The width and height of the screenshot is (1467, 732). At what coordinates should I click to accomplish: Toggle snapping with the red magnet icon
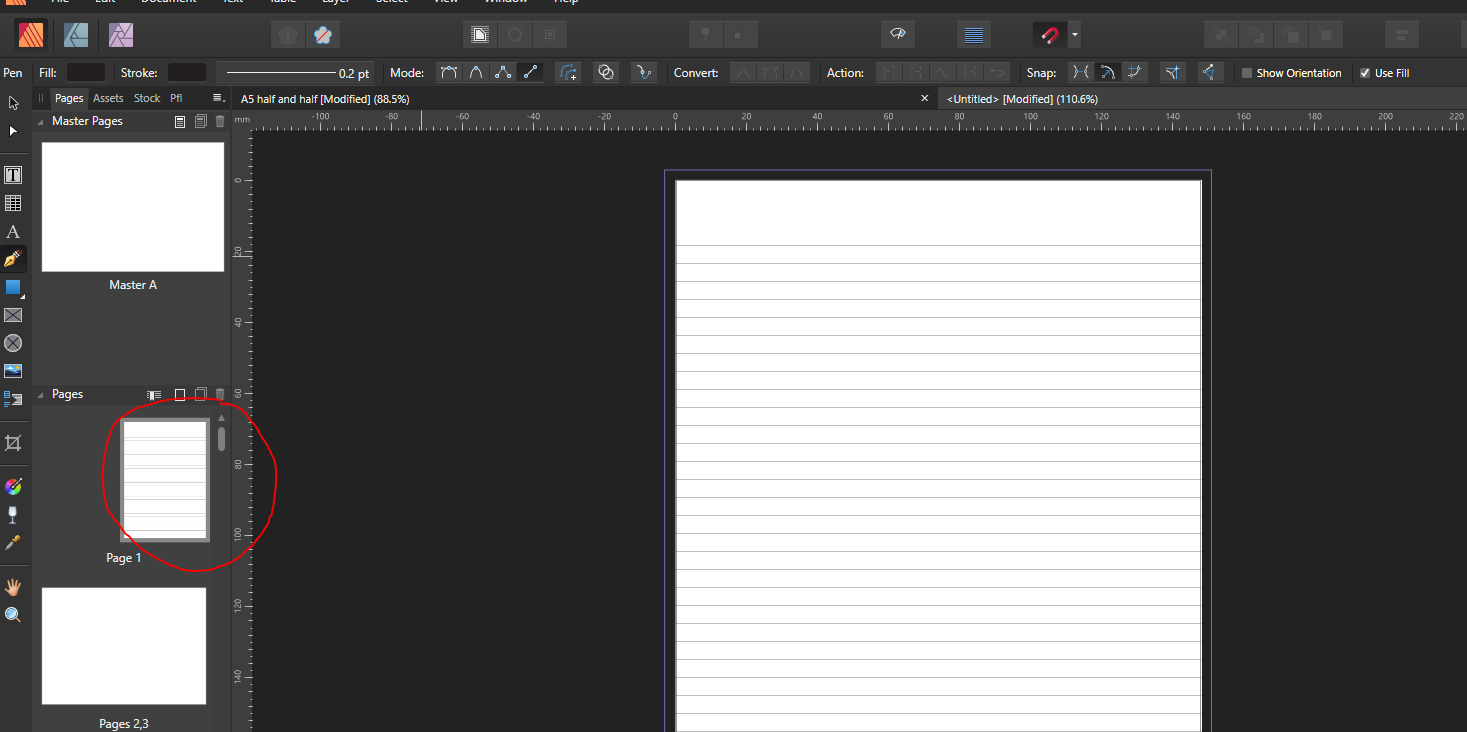pos(1049,35)
